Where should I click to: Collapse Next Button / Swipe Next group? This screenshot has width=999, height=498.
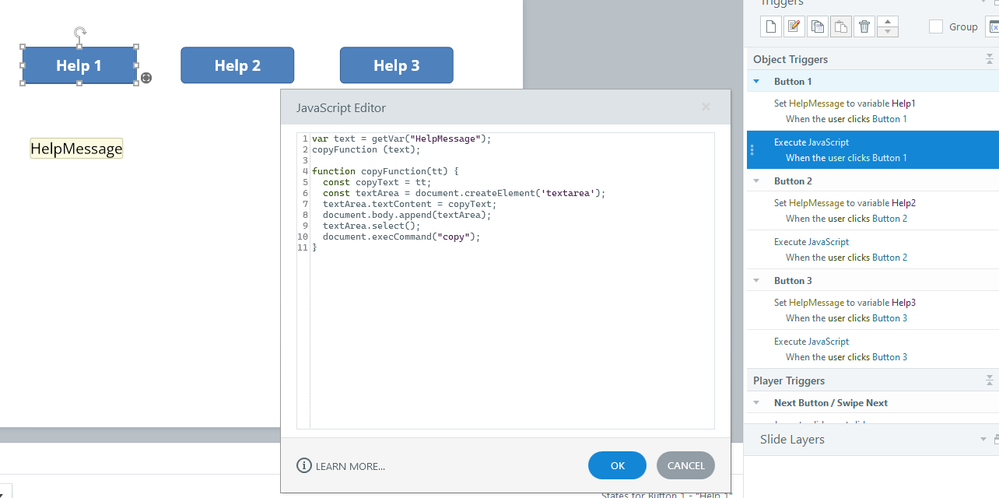pyautogui.click(x=757, y=402)
